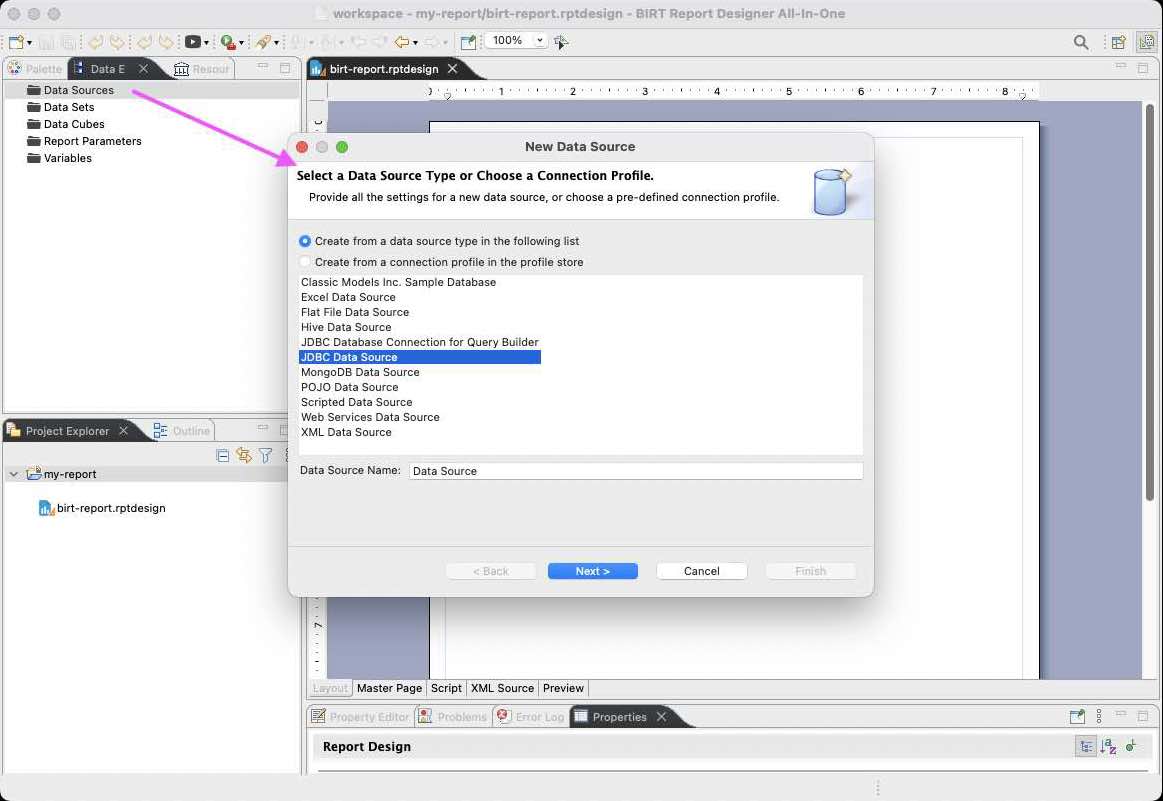The image size is (1163, 801).
Task: Click the yellow Back navigation arrow
Action: 401,42
